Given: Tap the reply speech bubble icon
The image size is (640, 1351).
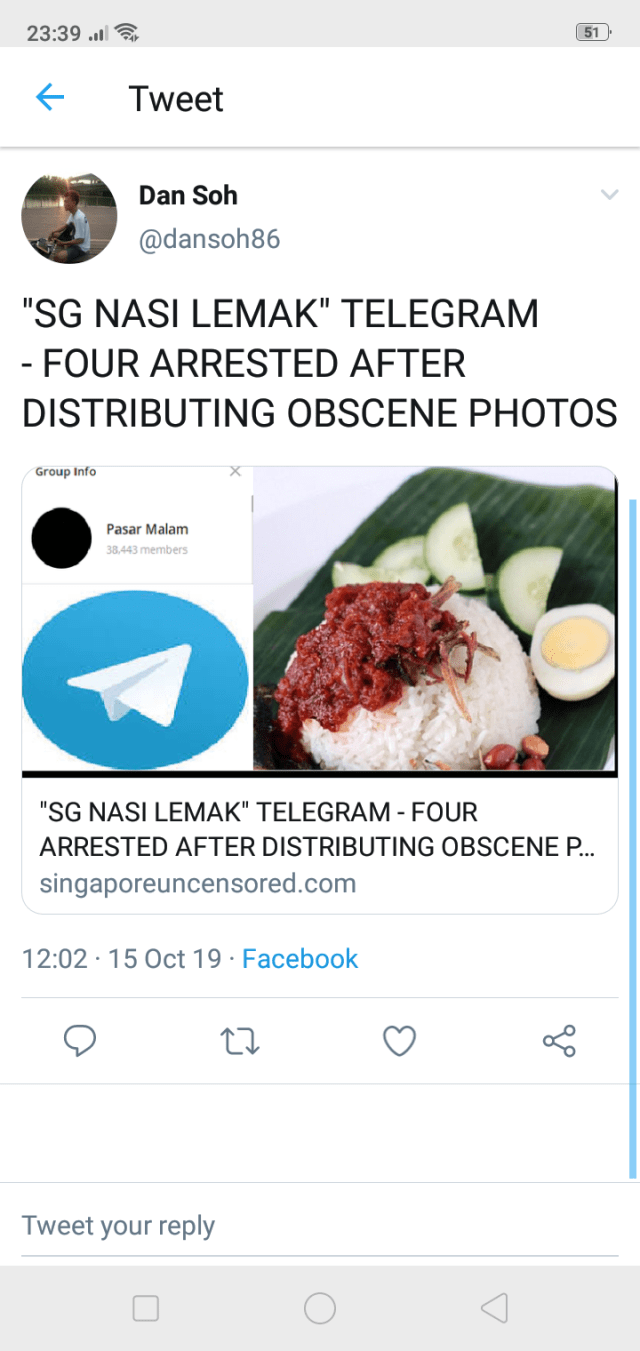Looking at the screenshot, I should coord(80,1041).
